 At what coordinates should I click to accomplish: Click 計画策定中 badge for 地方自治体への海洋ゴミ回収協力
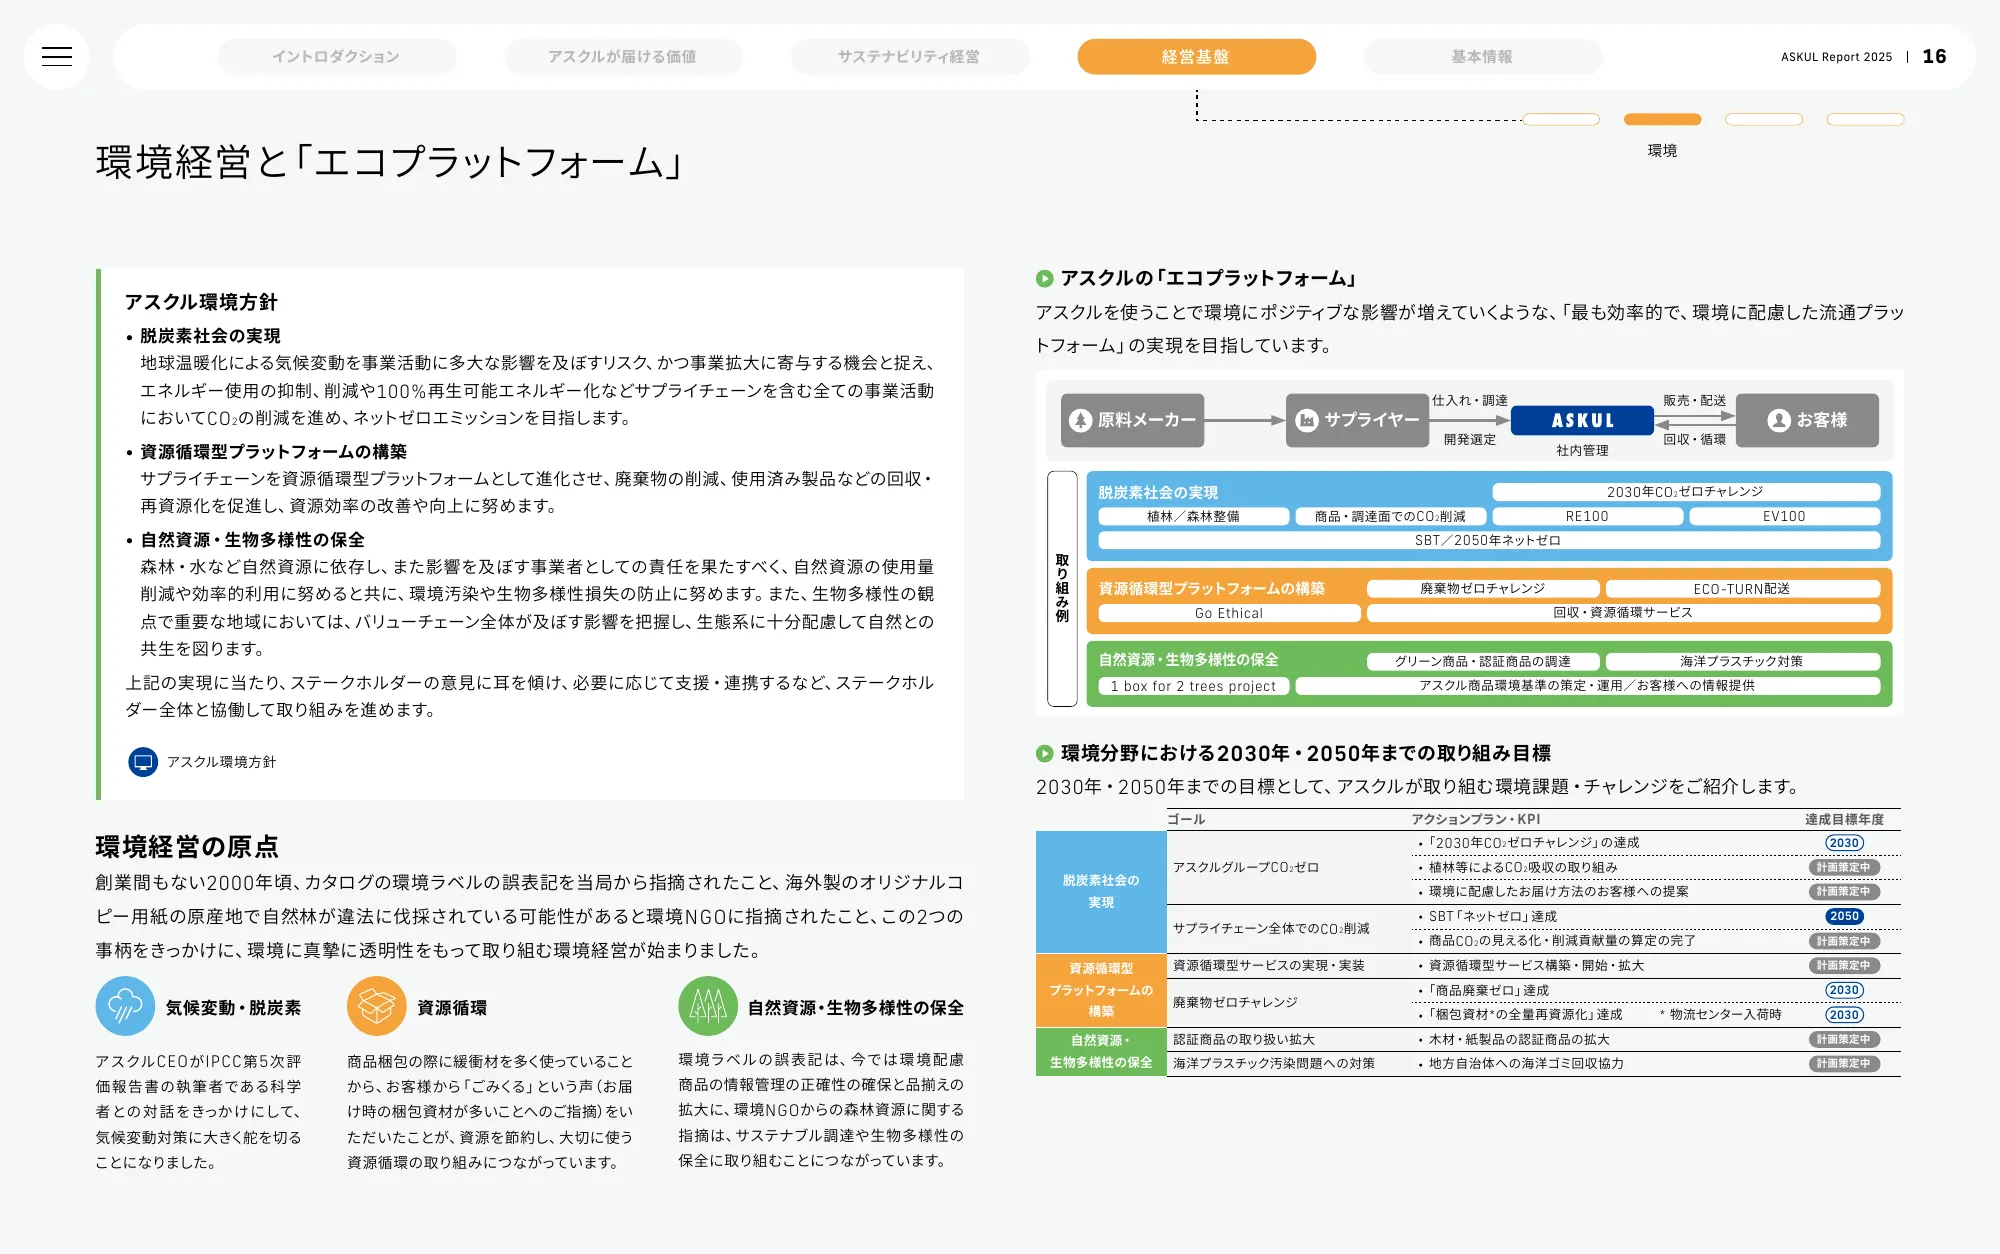point(1844,1064)
